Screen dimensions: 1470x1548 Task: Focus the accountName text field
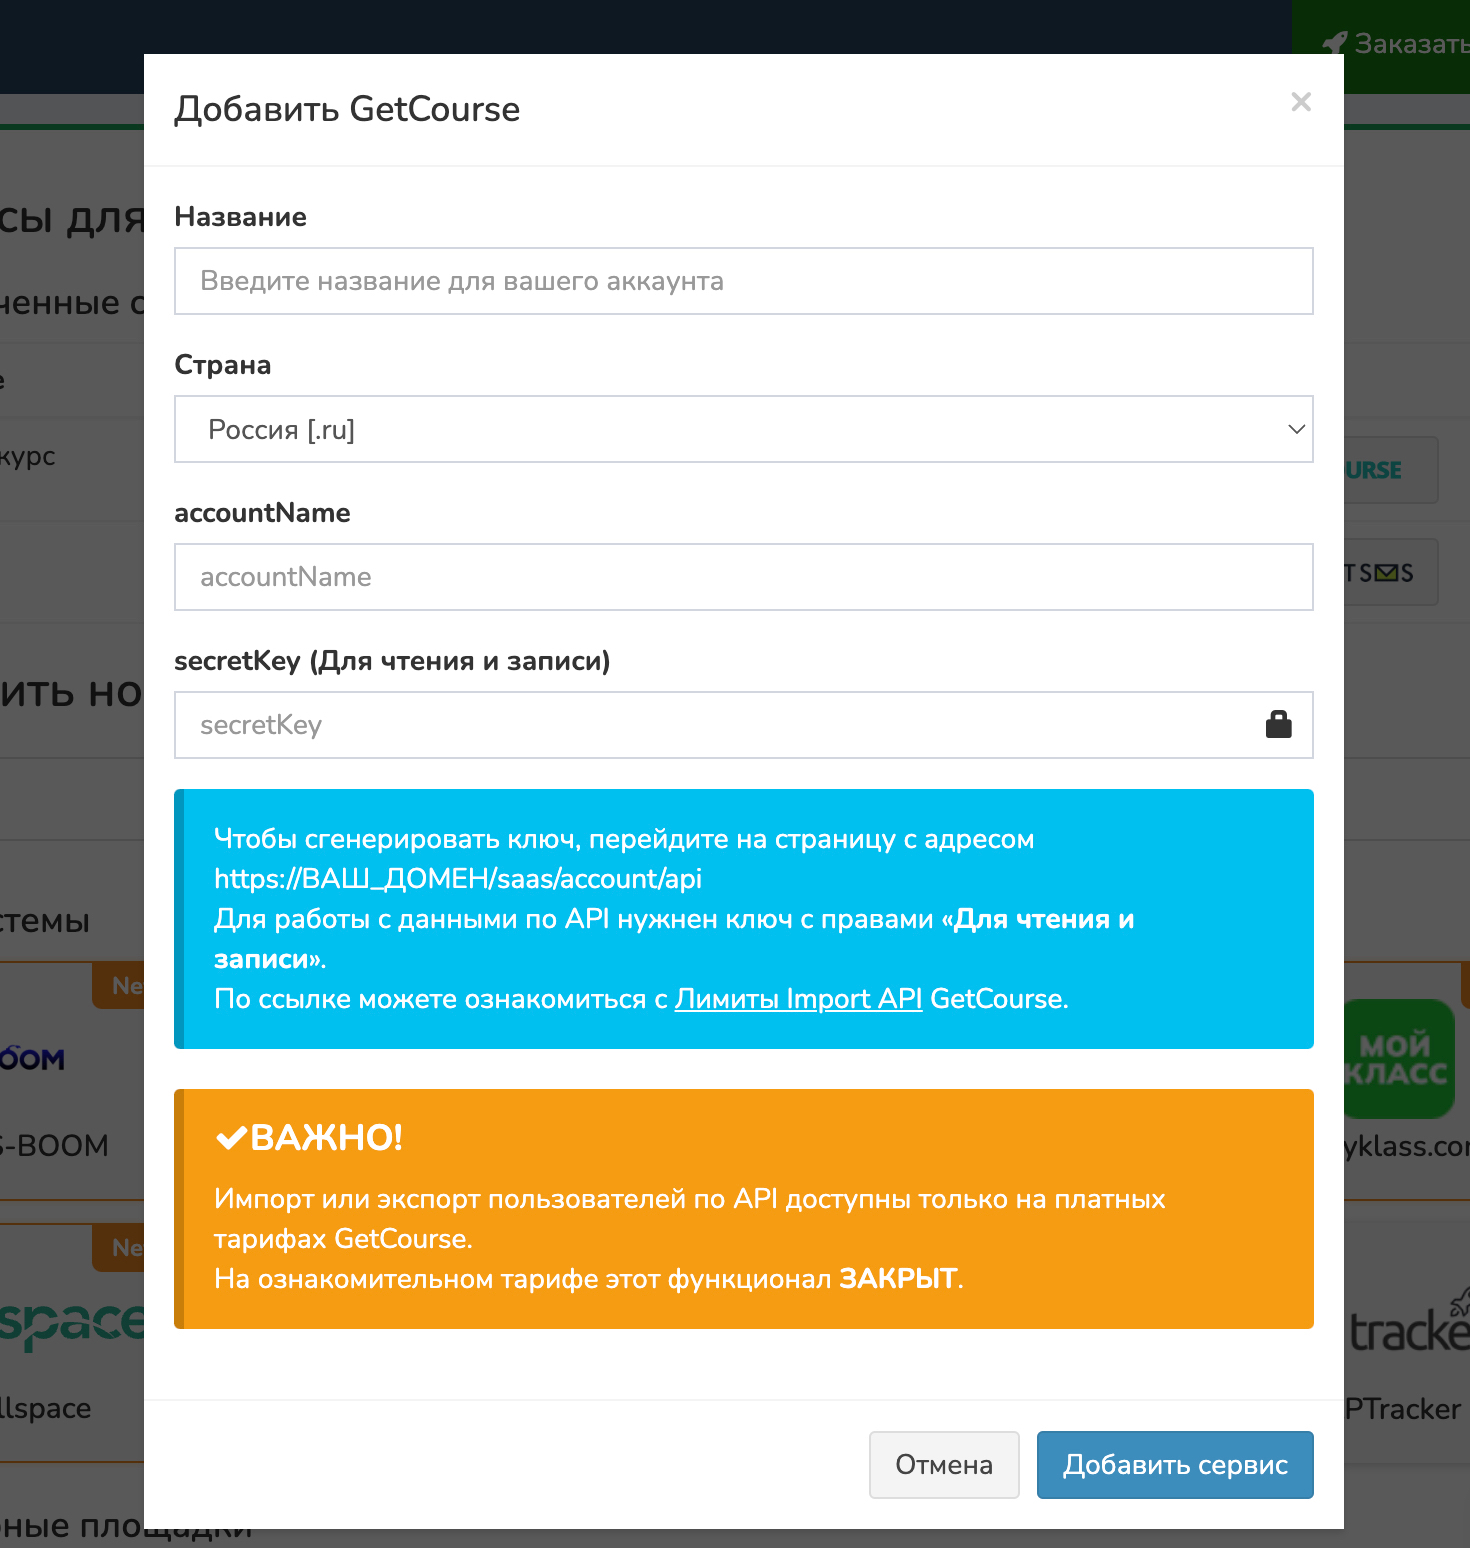pyautogui.click(x=743, y=577)
